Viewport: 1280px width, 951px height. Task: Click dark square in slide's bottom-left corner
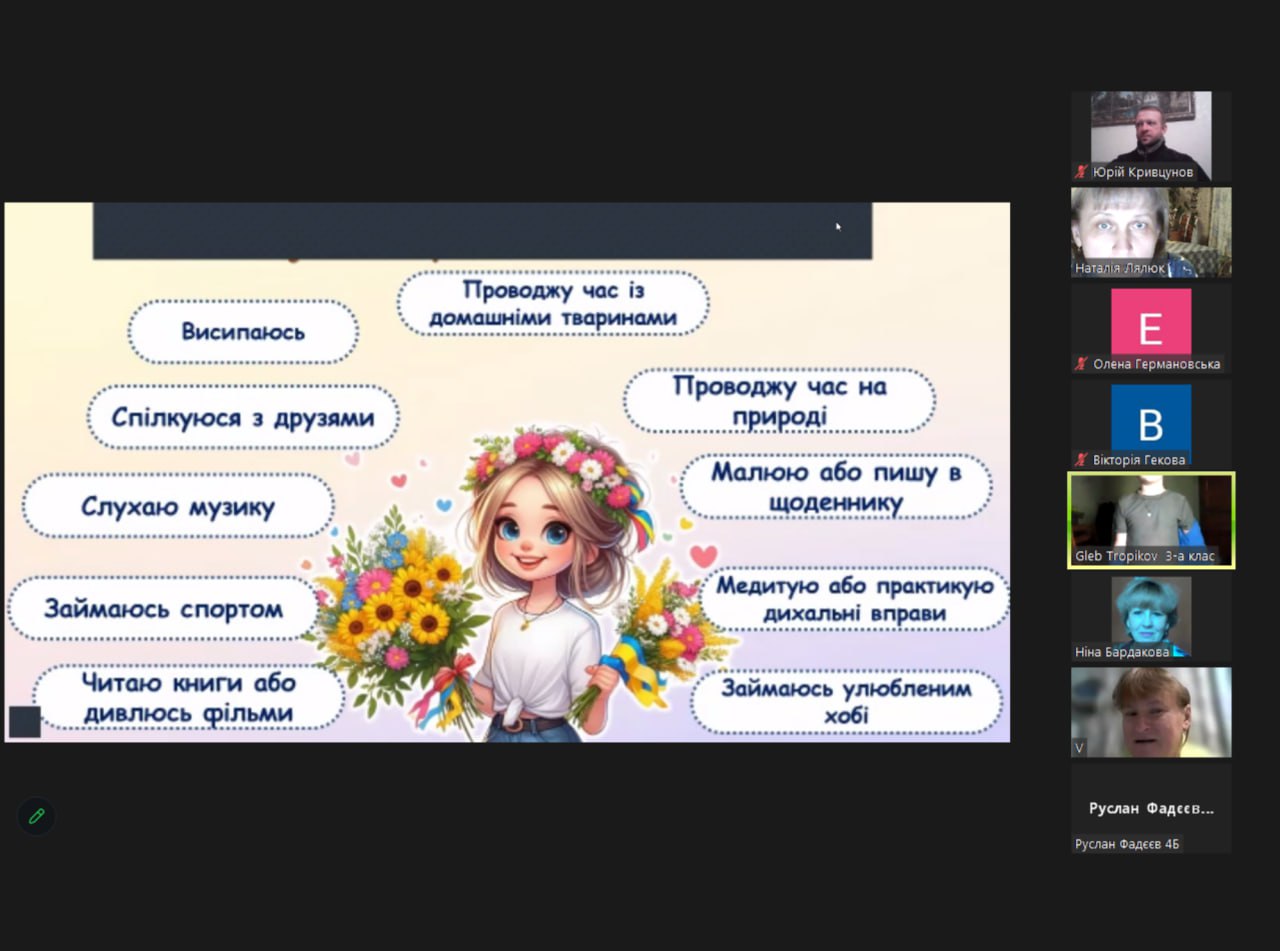25,721
